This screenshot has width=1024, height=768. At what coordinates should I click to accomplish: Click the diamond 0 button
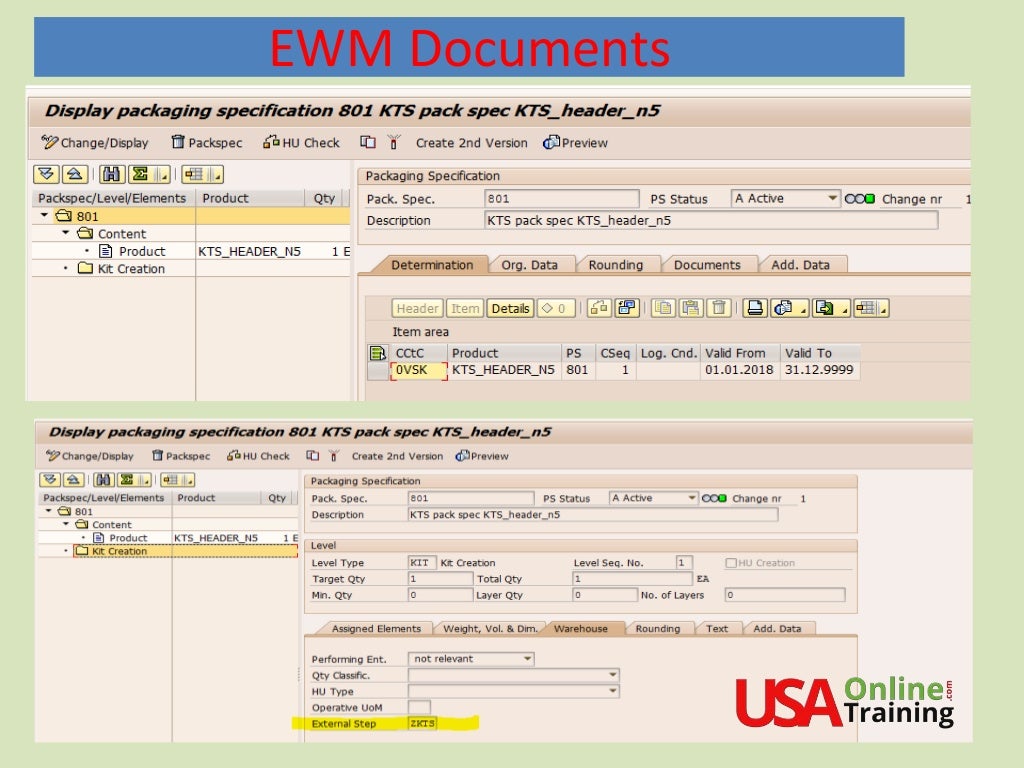pos(556,308)
